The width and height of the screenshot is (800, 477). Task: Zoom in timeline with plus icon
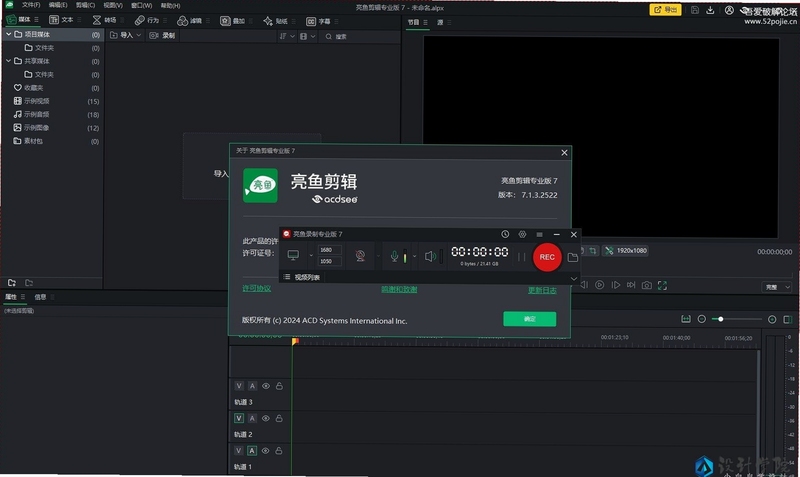click(x=772, y=319)
